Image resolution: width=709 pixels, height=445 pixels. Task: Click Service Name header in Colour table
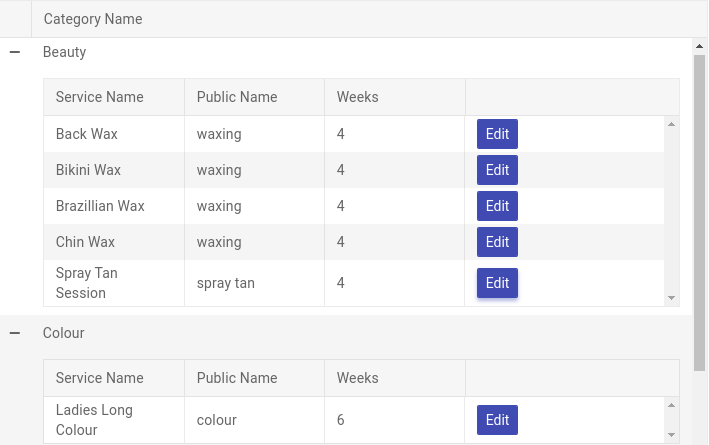coord(99,378)
